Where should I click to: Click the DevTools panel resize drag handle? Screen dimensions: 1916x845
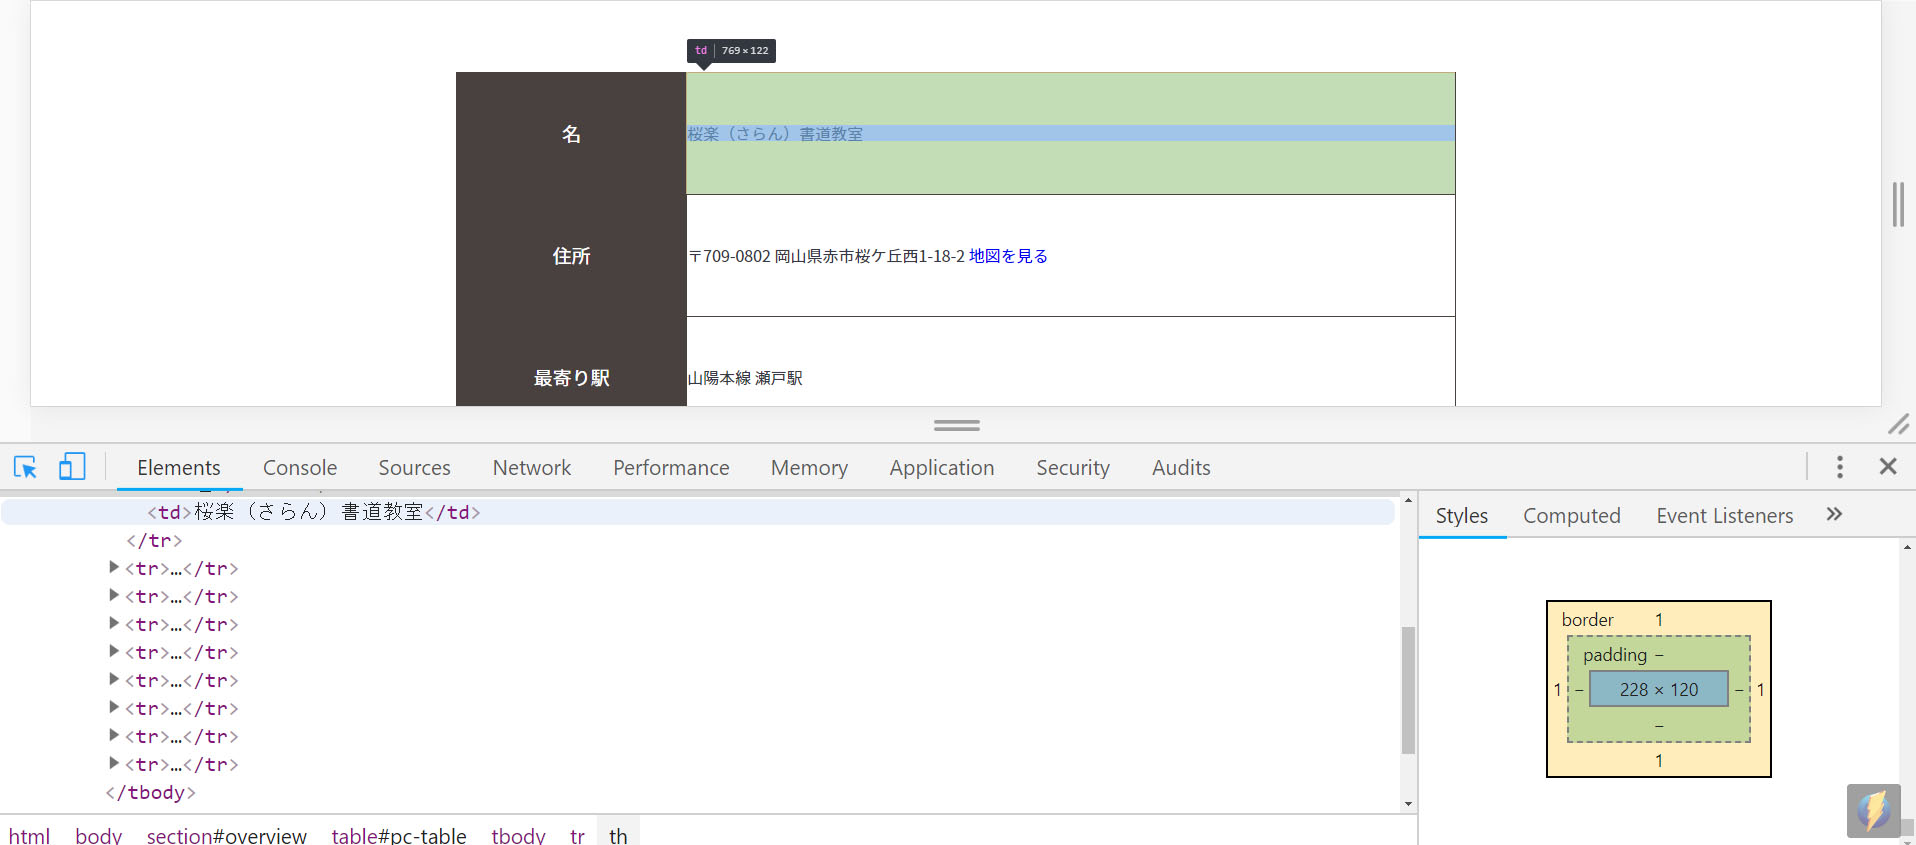point(956,425)
